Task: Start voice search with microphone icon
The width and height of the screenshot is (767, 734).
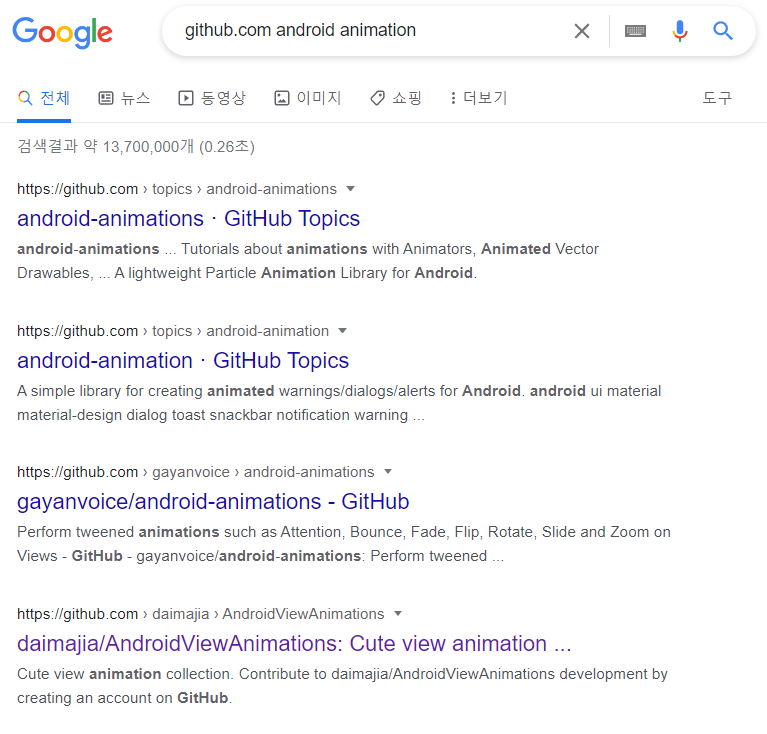Action: click(x=679, y=31)
